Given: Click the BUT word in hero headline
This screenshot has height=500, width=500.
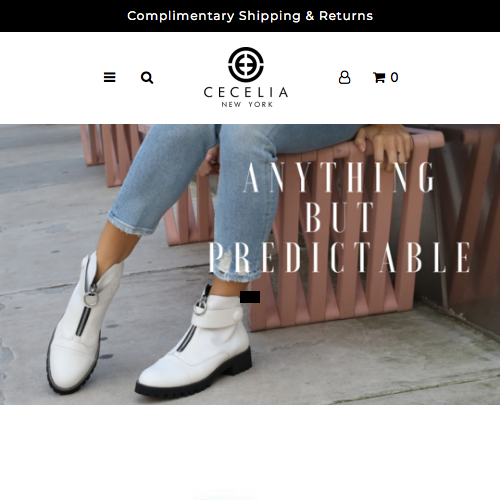Looking at the screenshot, I should (x=339, y=217).
